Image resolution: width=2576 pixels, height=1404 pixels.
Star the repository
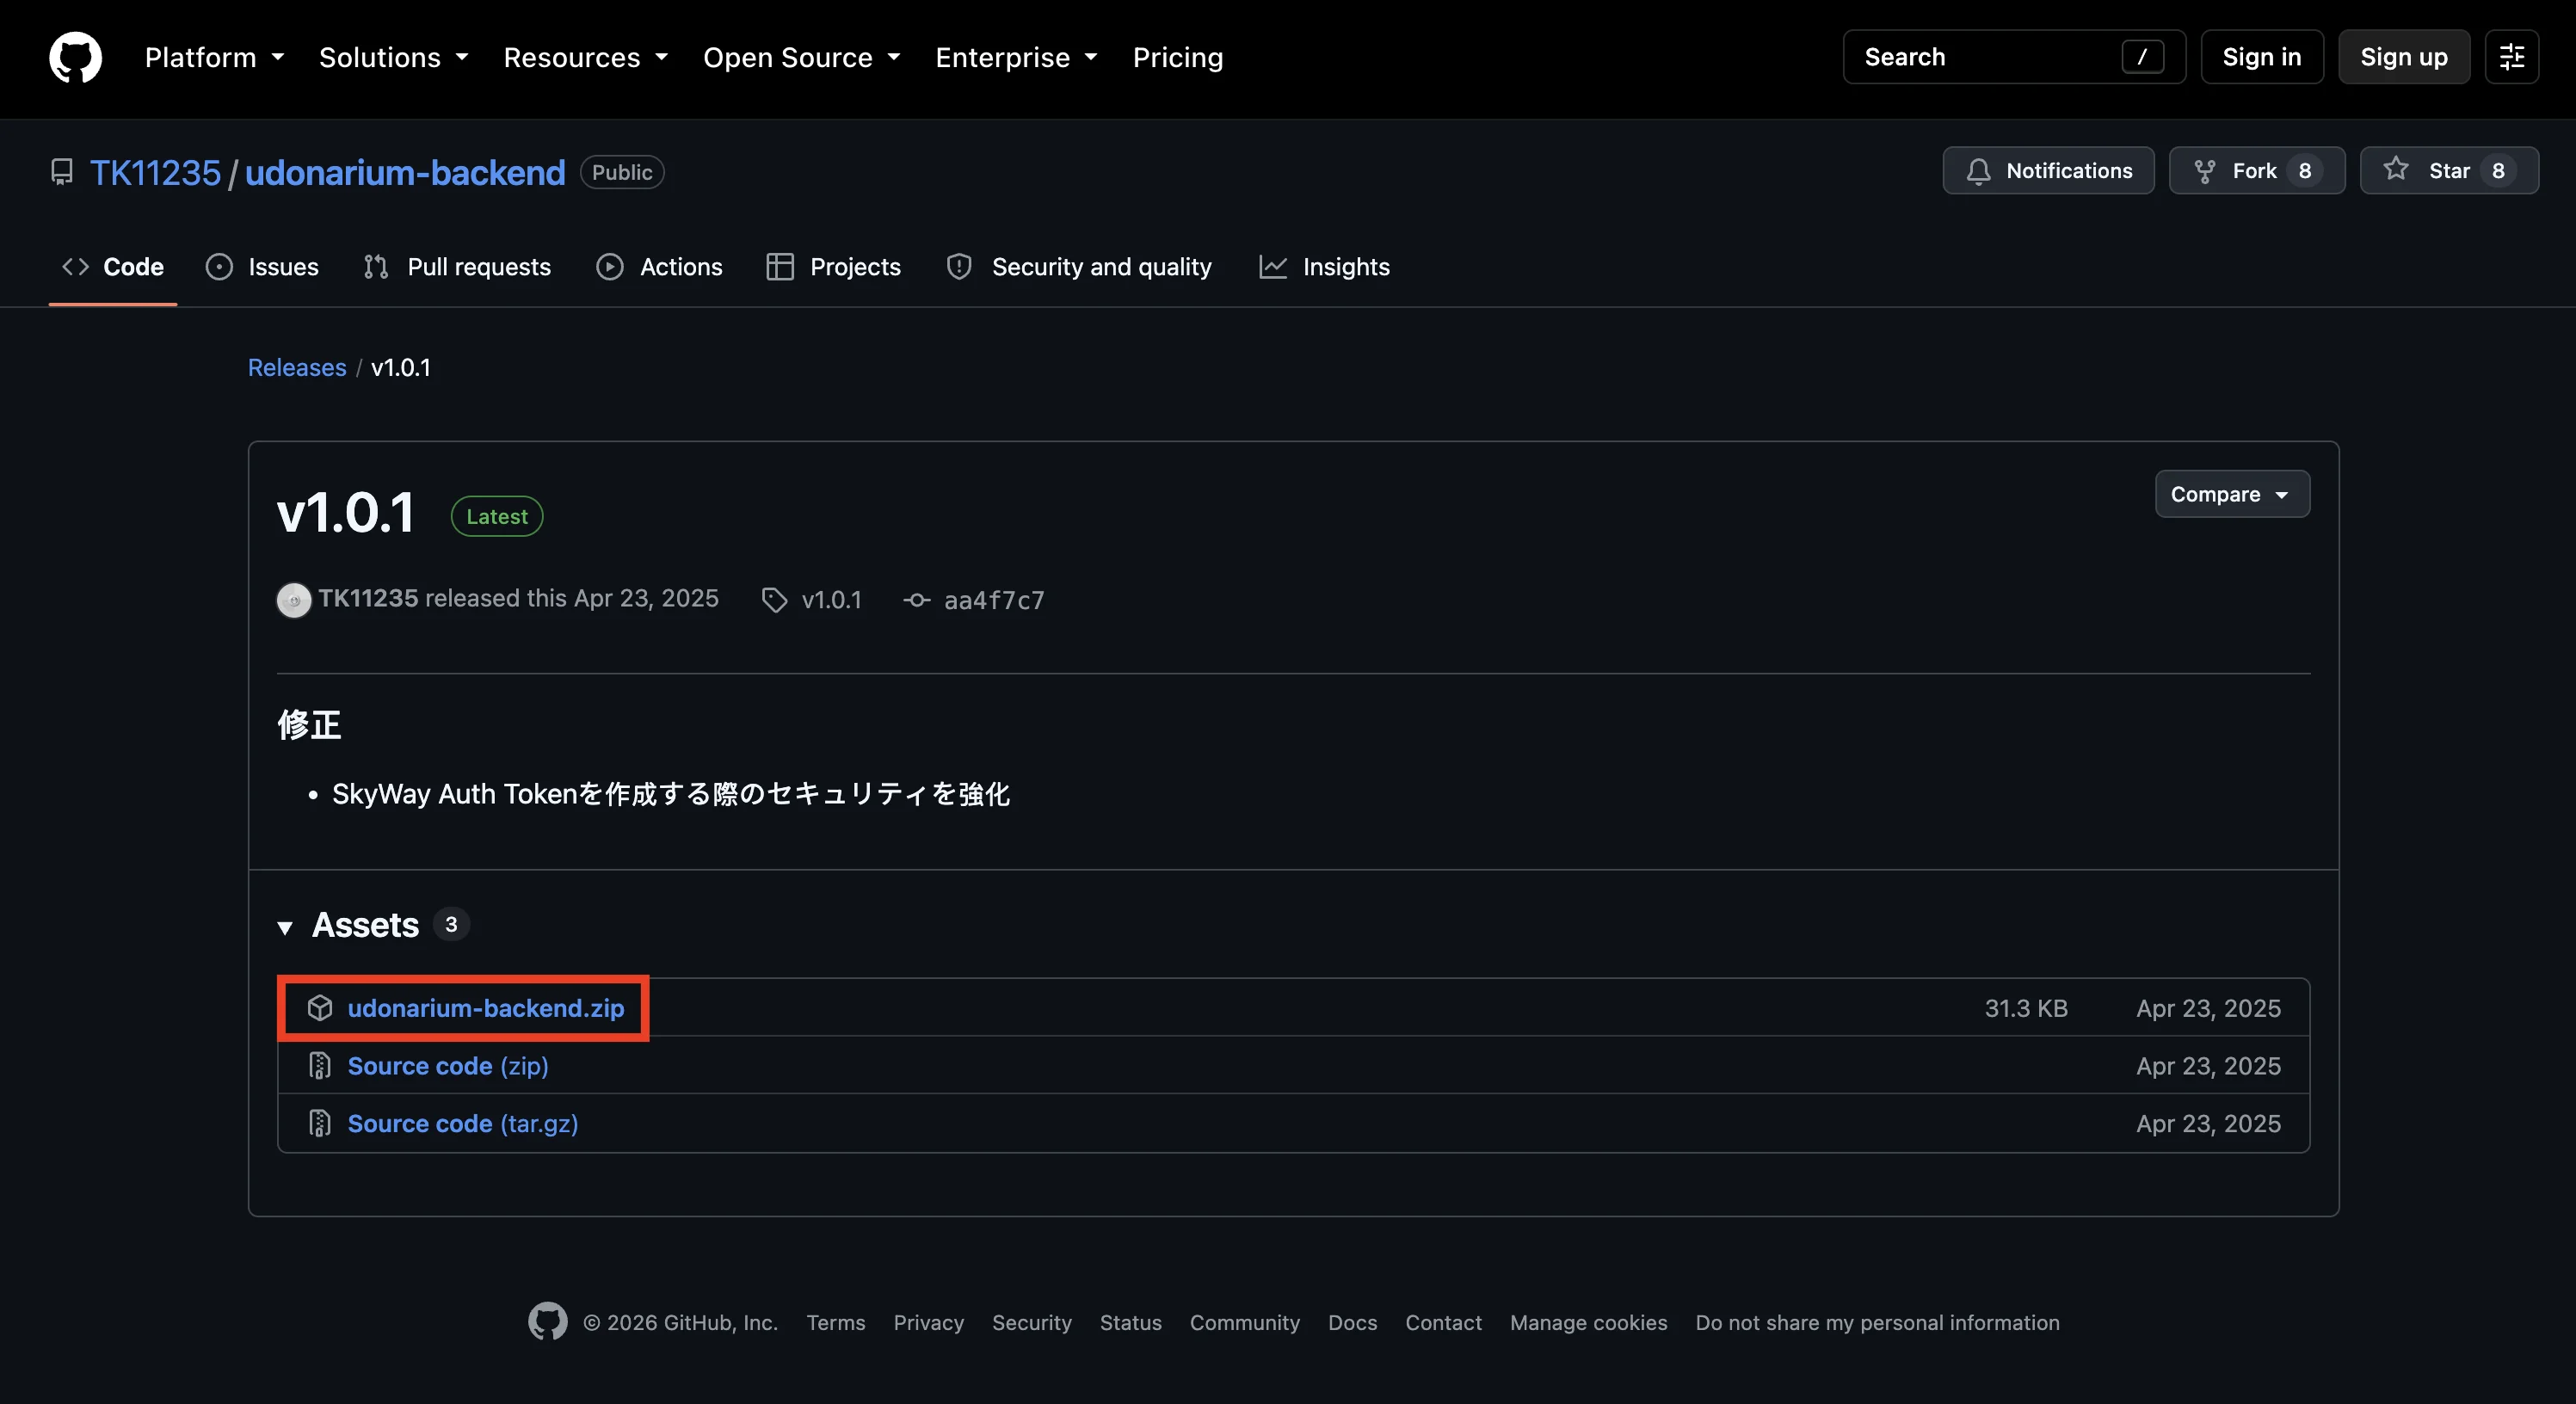[x=2449, y=170]
